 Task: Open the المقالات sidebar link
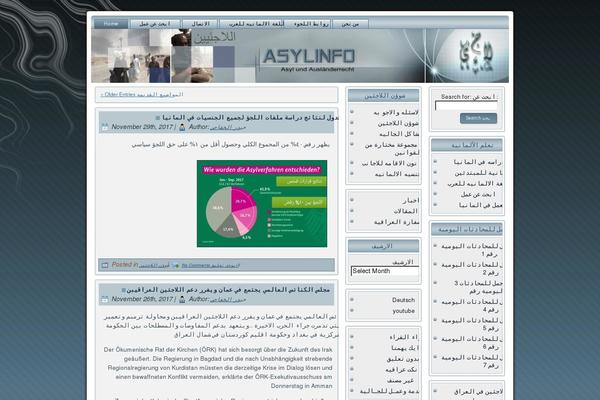pos(406,211)
